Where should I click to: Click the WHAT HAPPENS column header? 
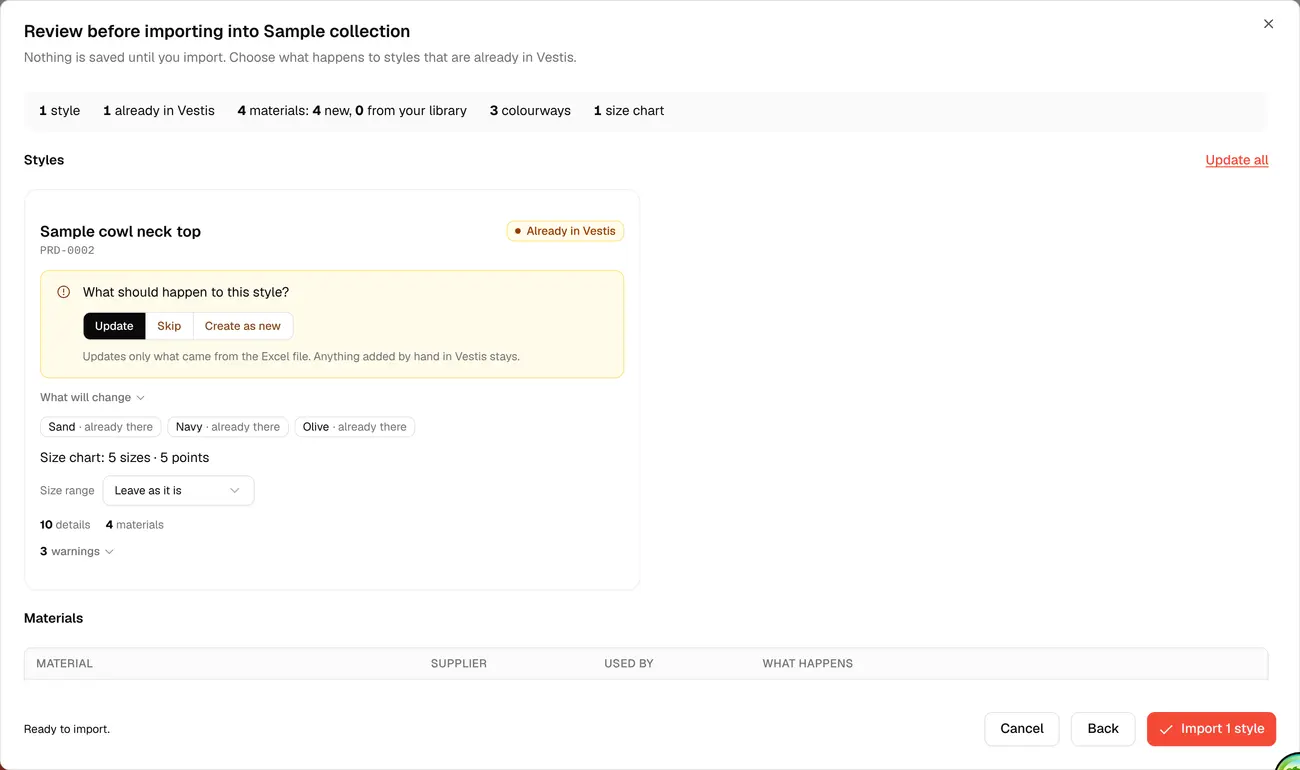pos(808,663)
